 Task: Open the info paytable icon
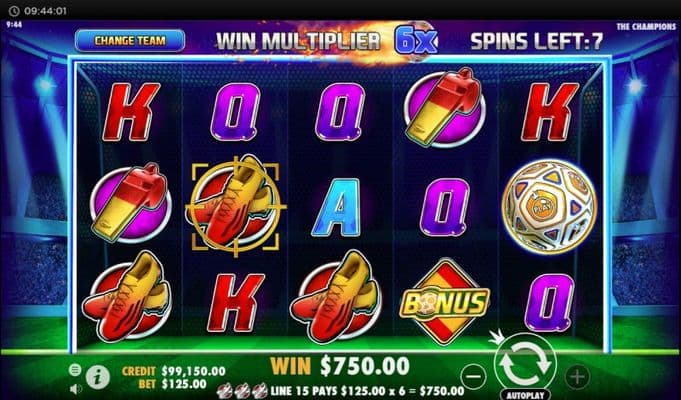[97, 377]
